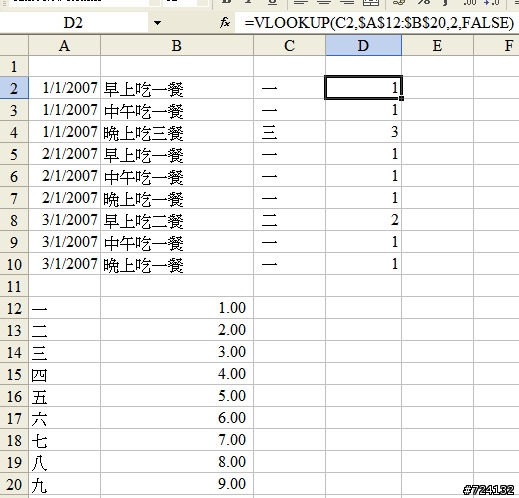
Task: Click cell B18 with value 7.00
Action: click(x=177, y=440)
